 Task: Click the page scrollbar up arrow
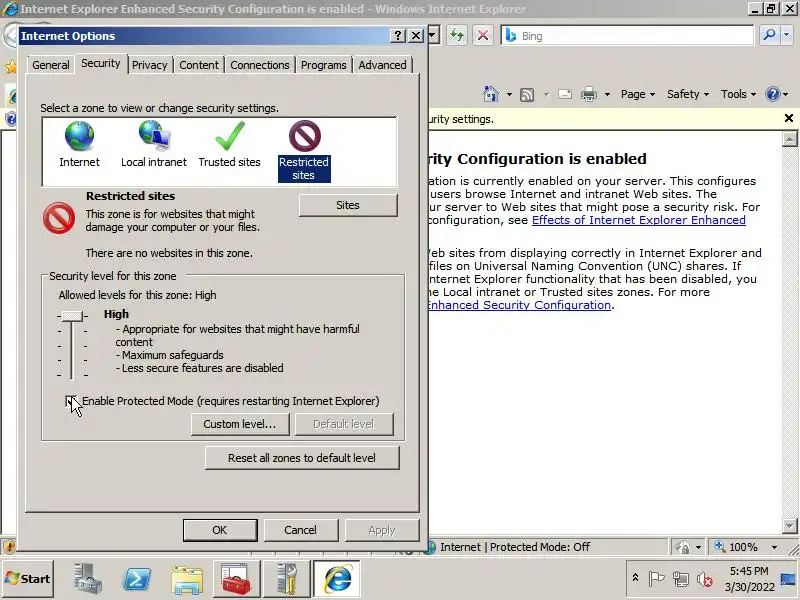pyautogui.click(x=789, y=139)
